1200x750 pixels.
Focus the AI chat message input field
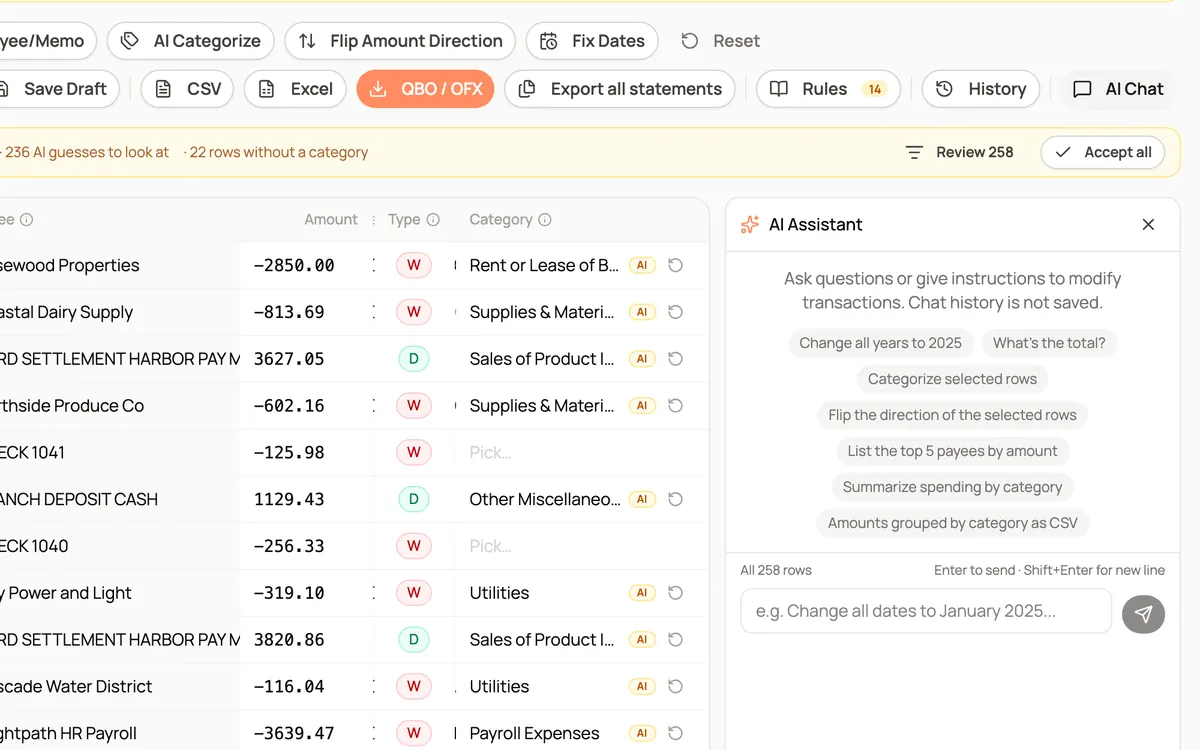(x=926, y=611)
